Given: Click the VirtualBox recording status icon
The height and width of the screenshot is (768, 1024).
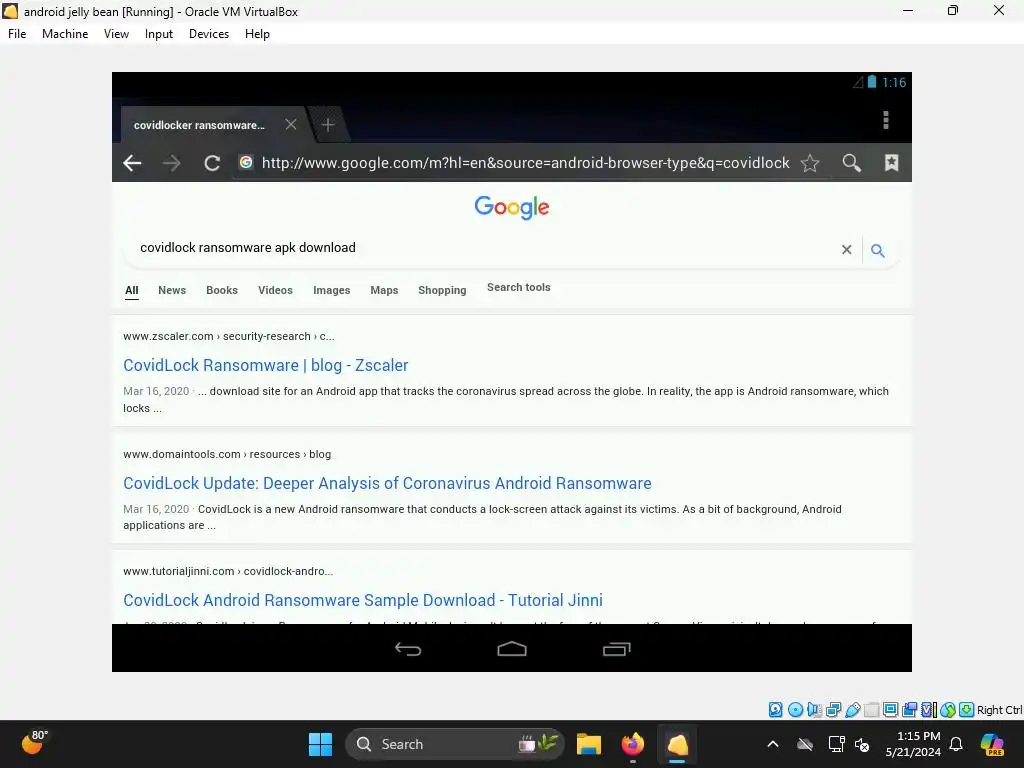Looking at the screenshot, I should pos(909,710).
